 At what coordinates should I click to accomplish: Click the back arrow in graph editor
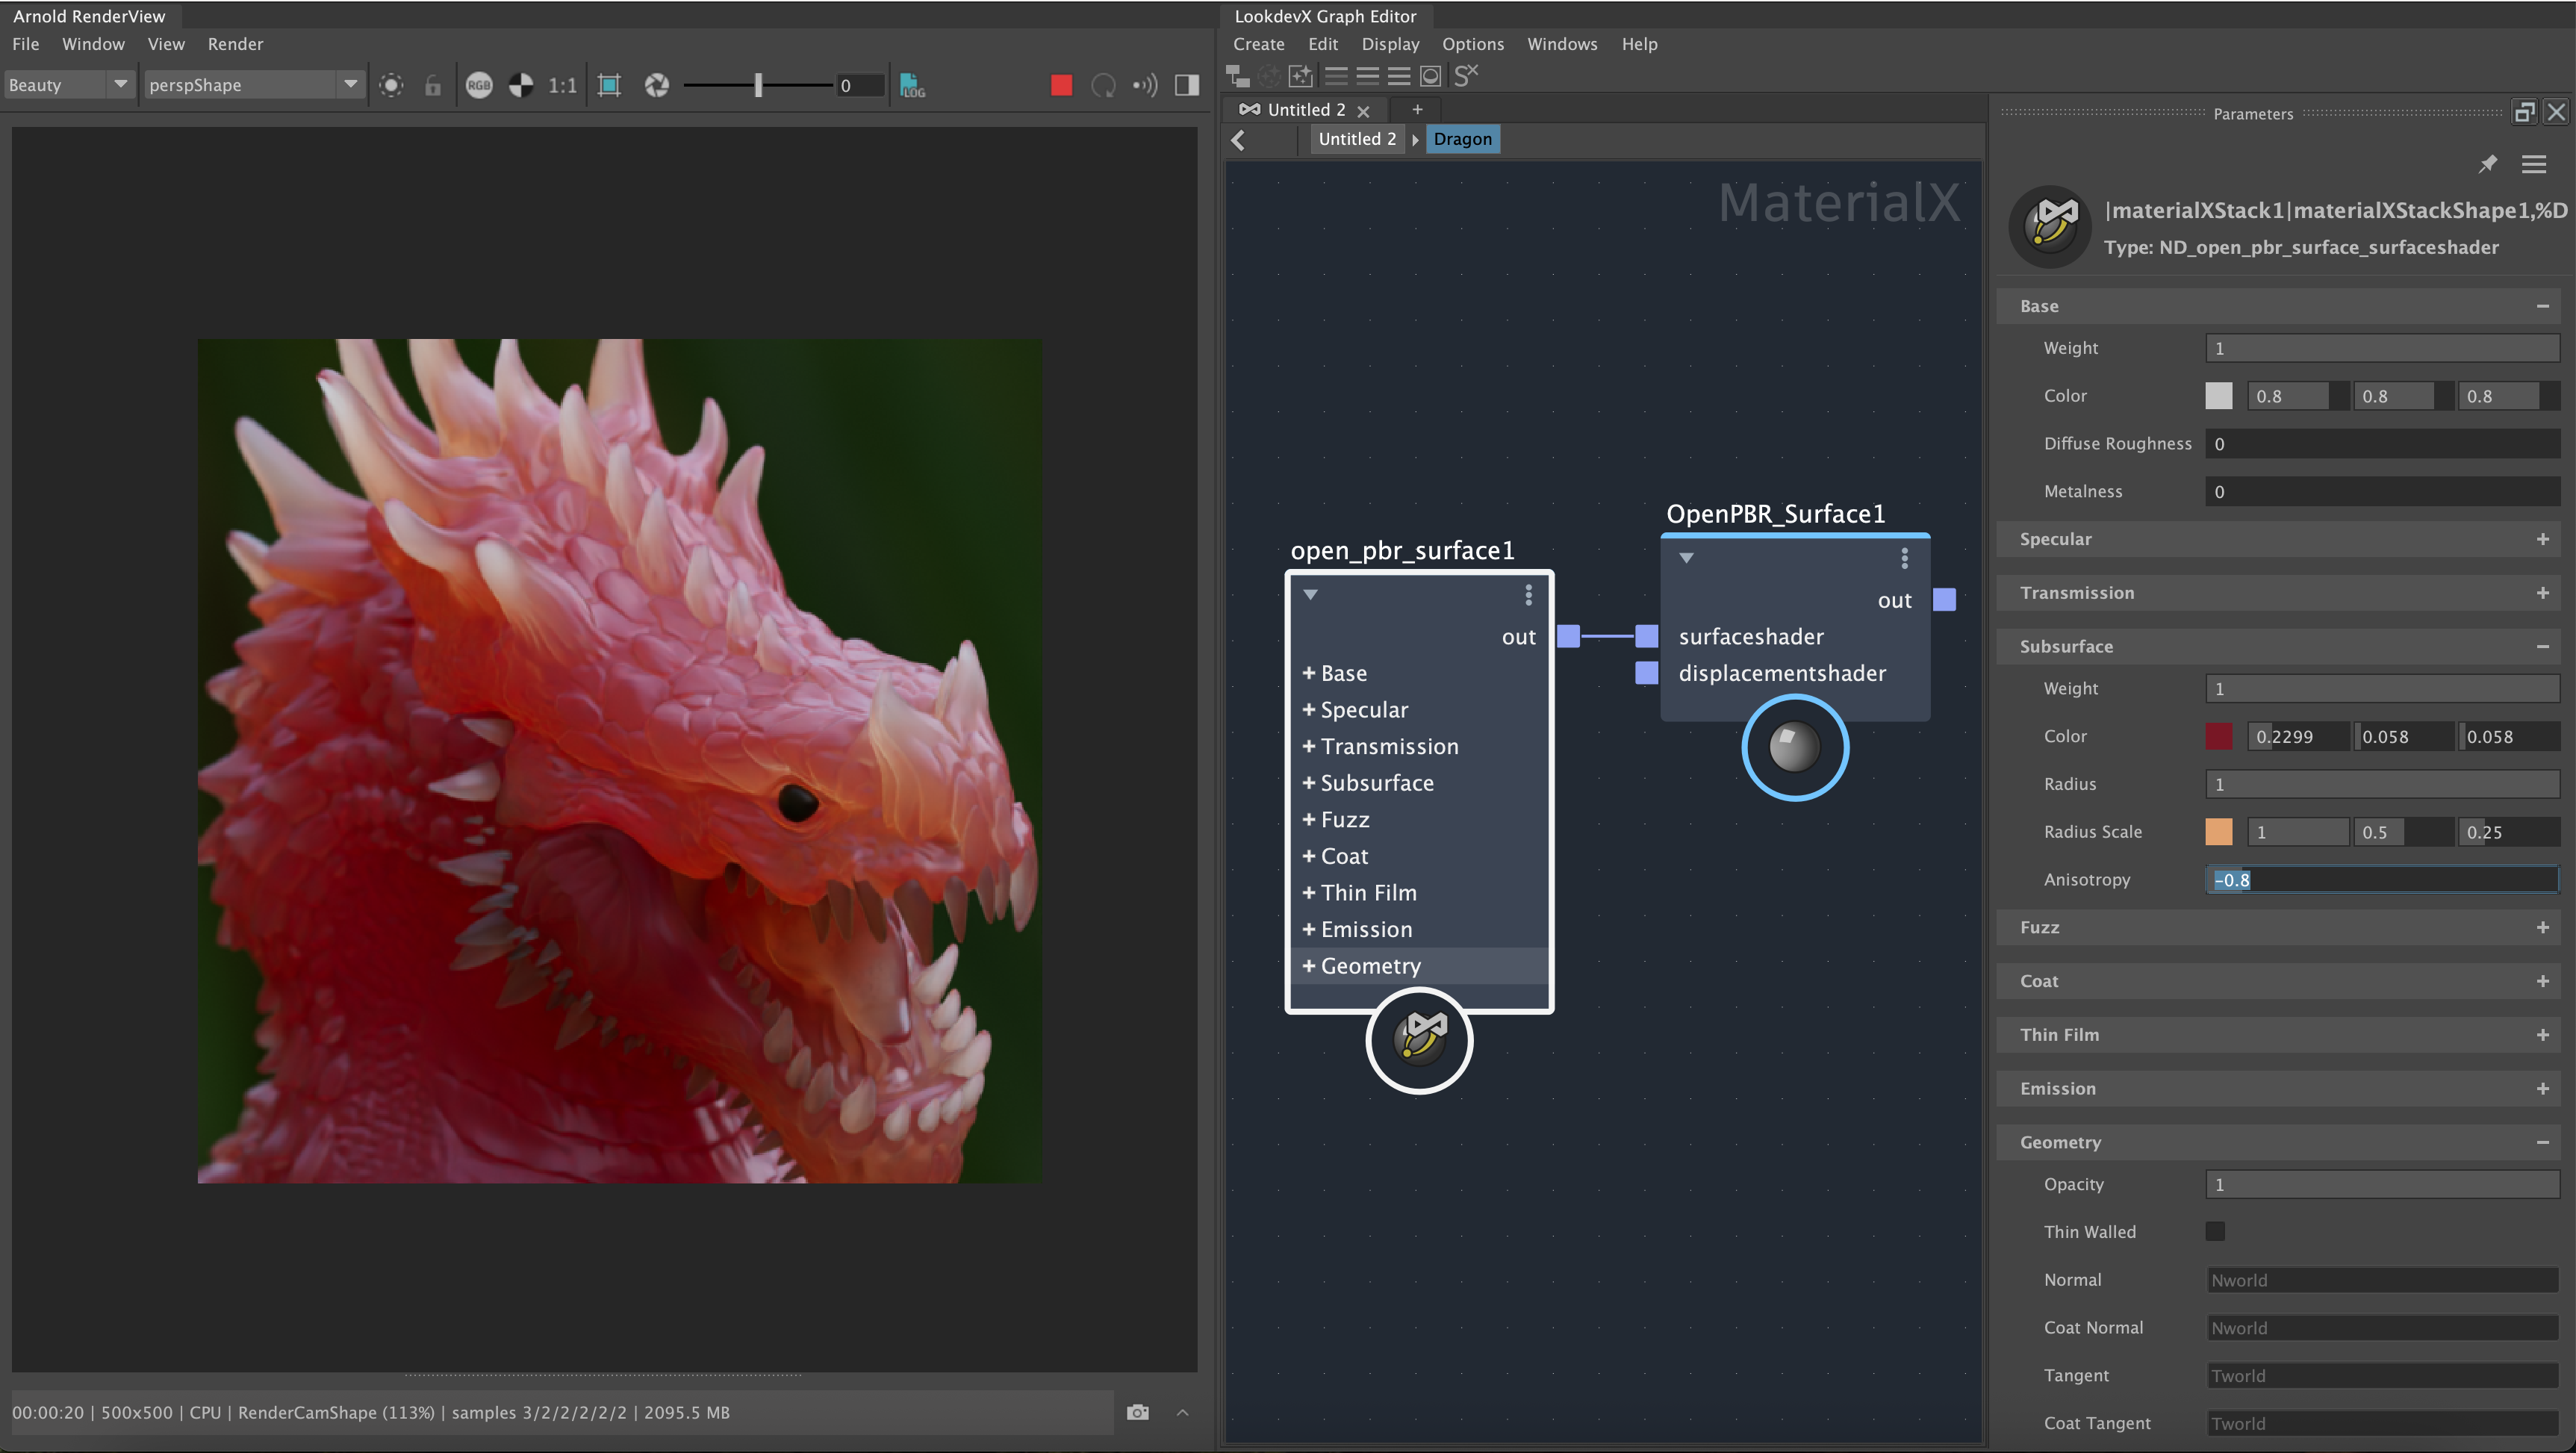pos(1239,140)
